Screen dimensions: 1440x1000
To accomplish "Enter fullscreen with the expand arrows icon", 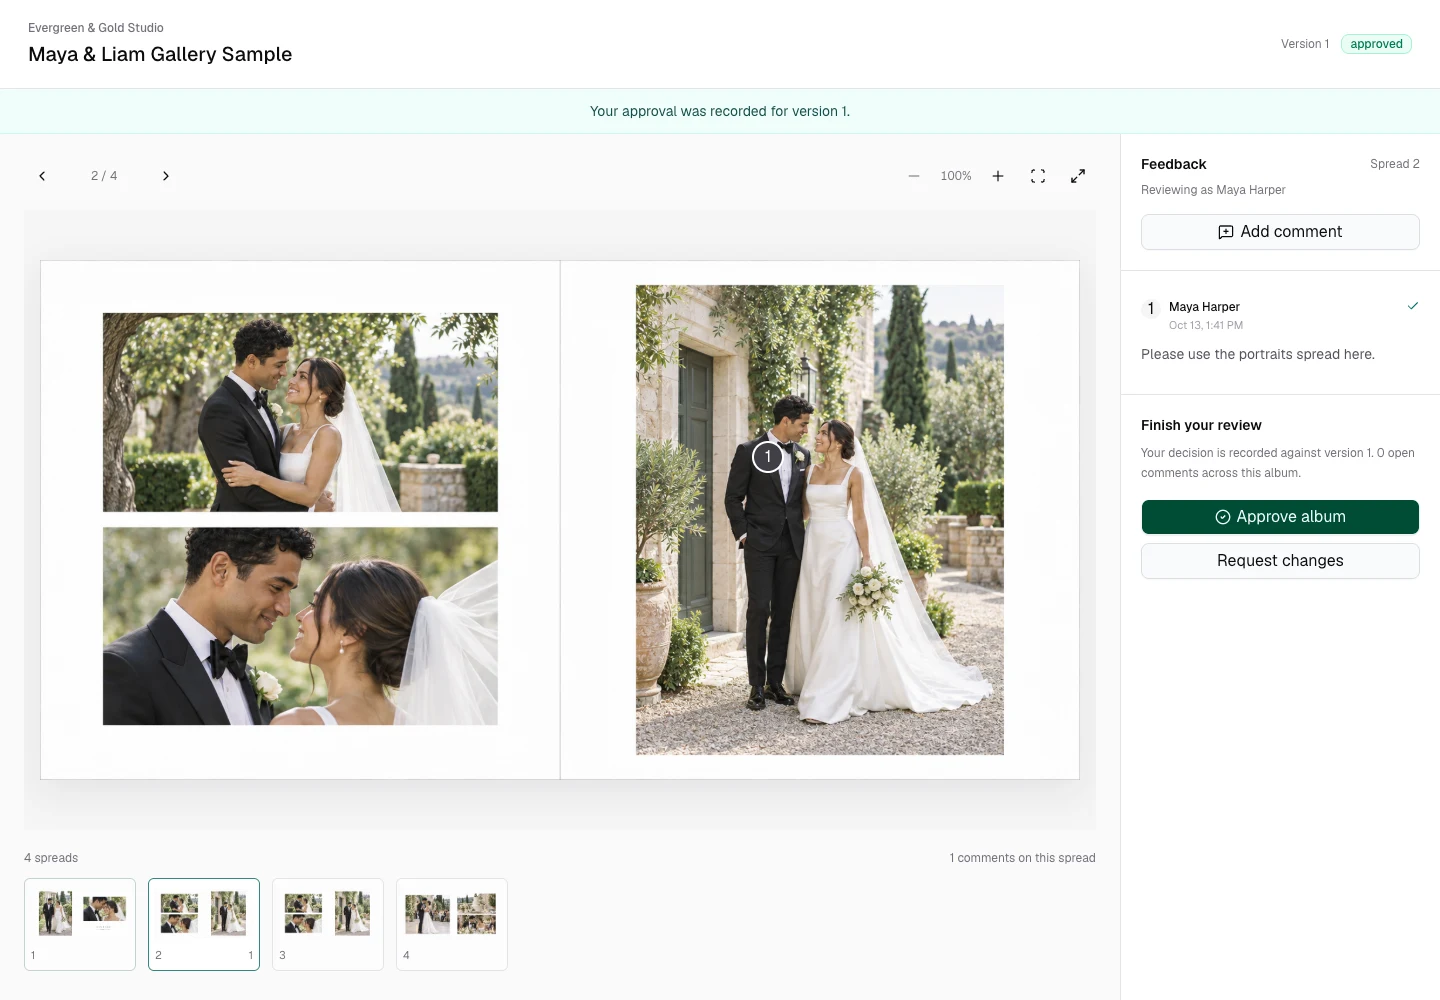I will [1078, 176].
